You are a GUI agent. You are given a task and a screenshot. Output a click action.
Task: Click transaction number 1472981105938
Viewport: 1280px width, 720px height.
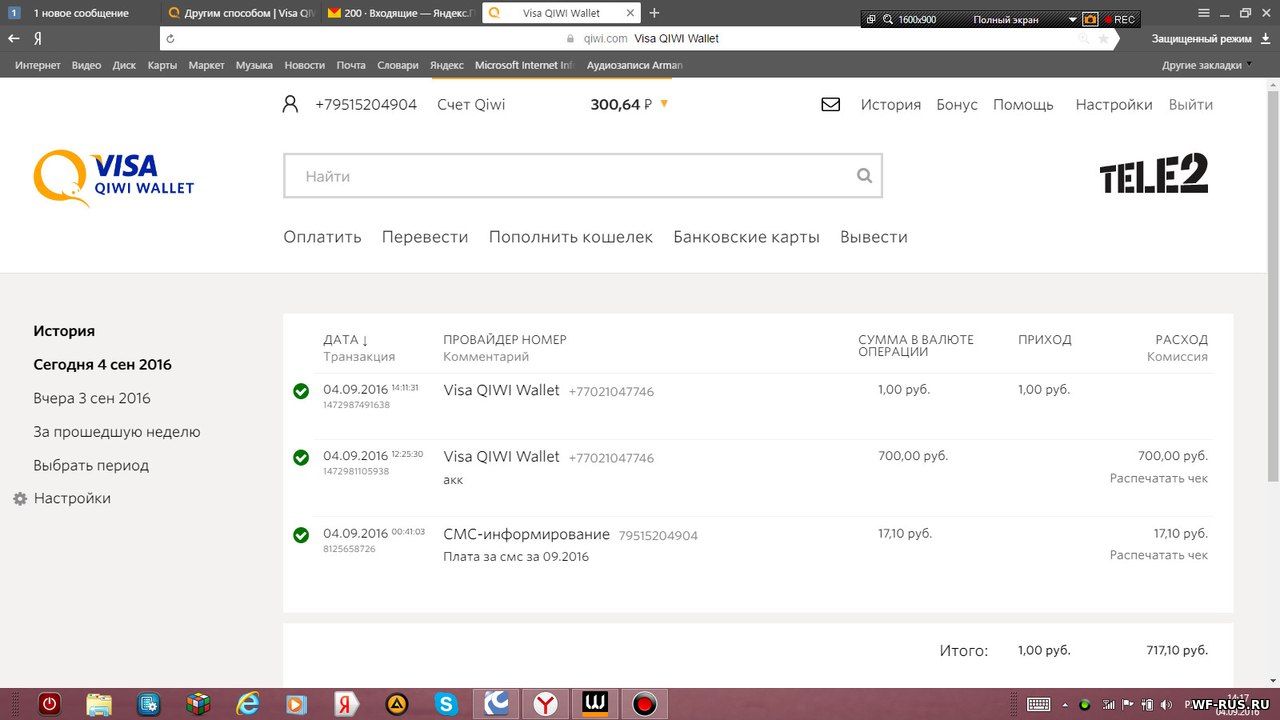[356, 471]
